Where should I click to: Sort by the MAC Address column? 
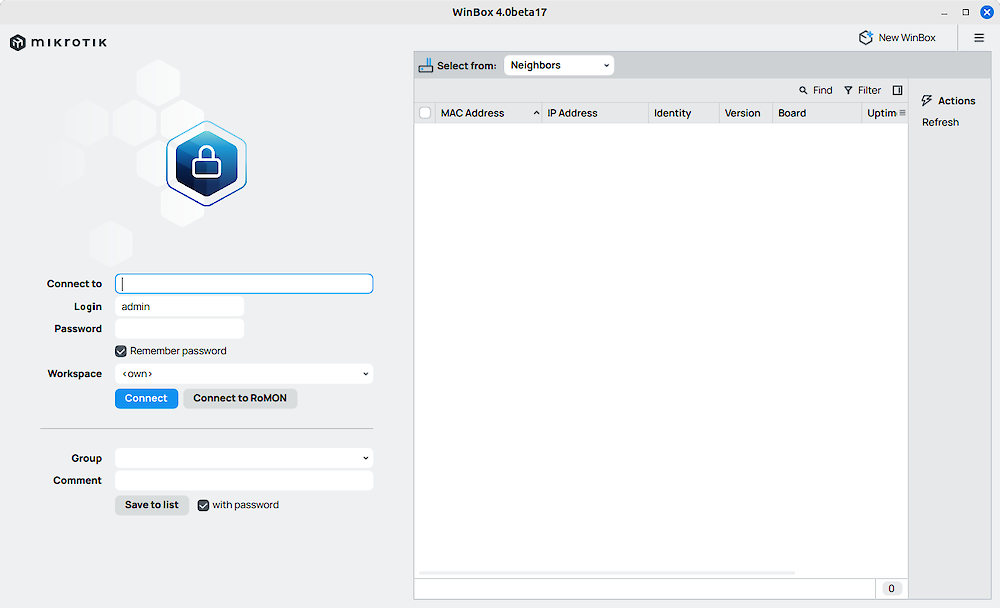point(489,113)
